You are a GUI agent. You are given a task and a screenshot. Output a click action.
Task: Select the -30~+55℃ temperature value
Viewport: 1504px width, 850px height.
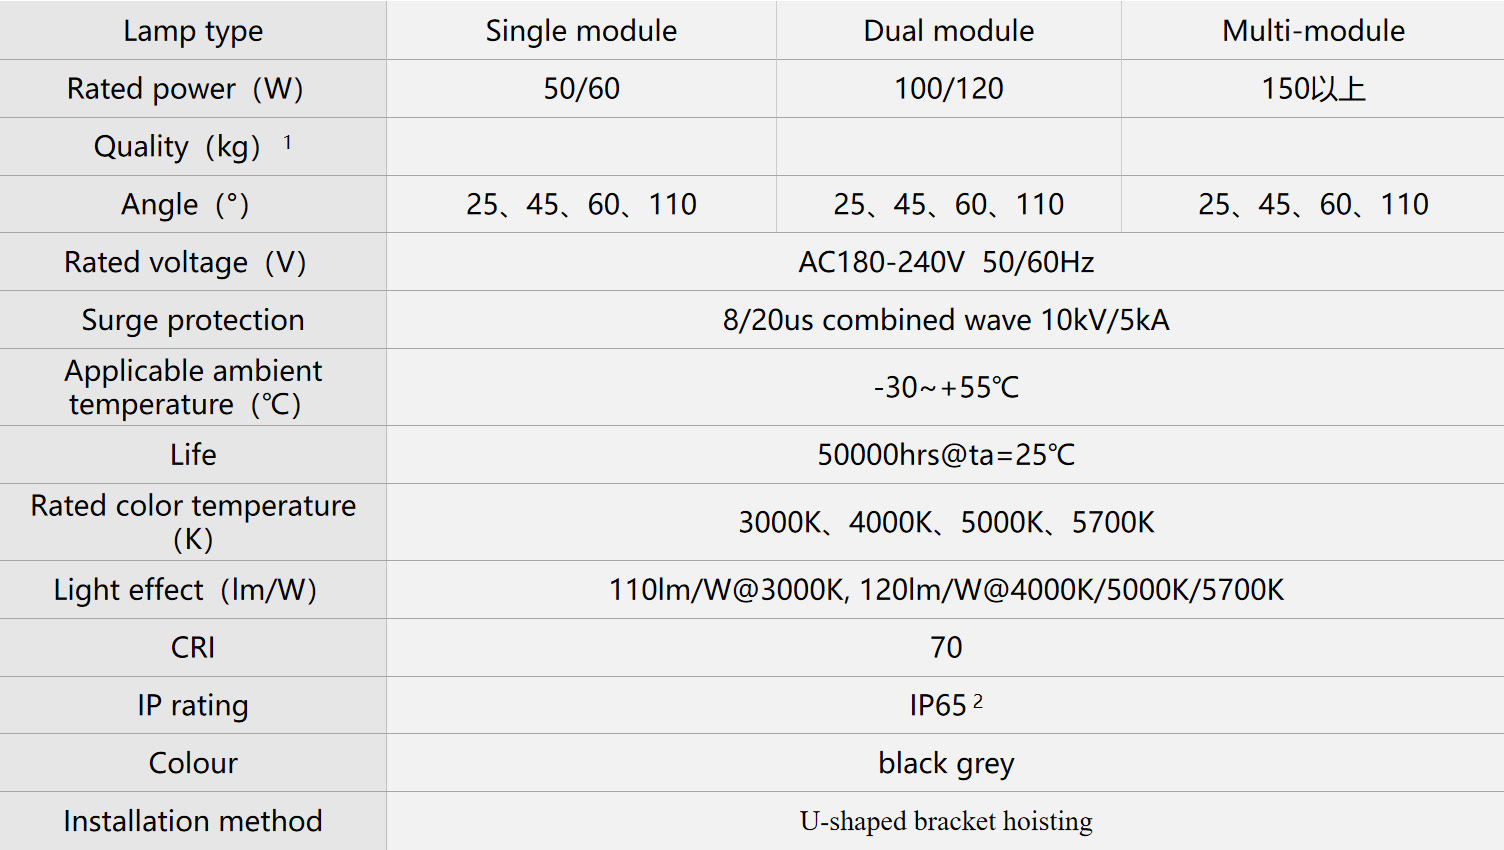click(945, 387)
